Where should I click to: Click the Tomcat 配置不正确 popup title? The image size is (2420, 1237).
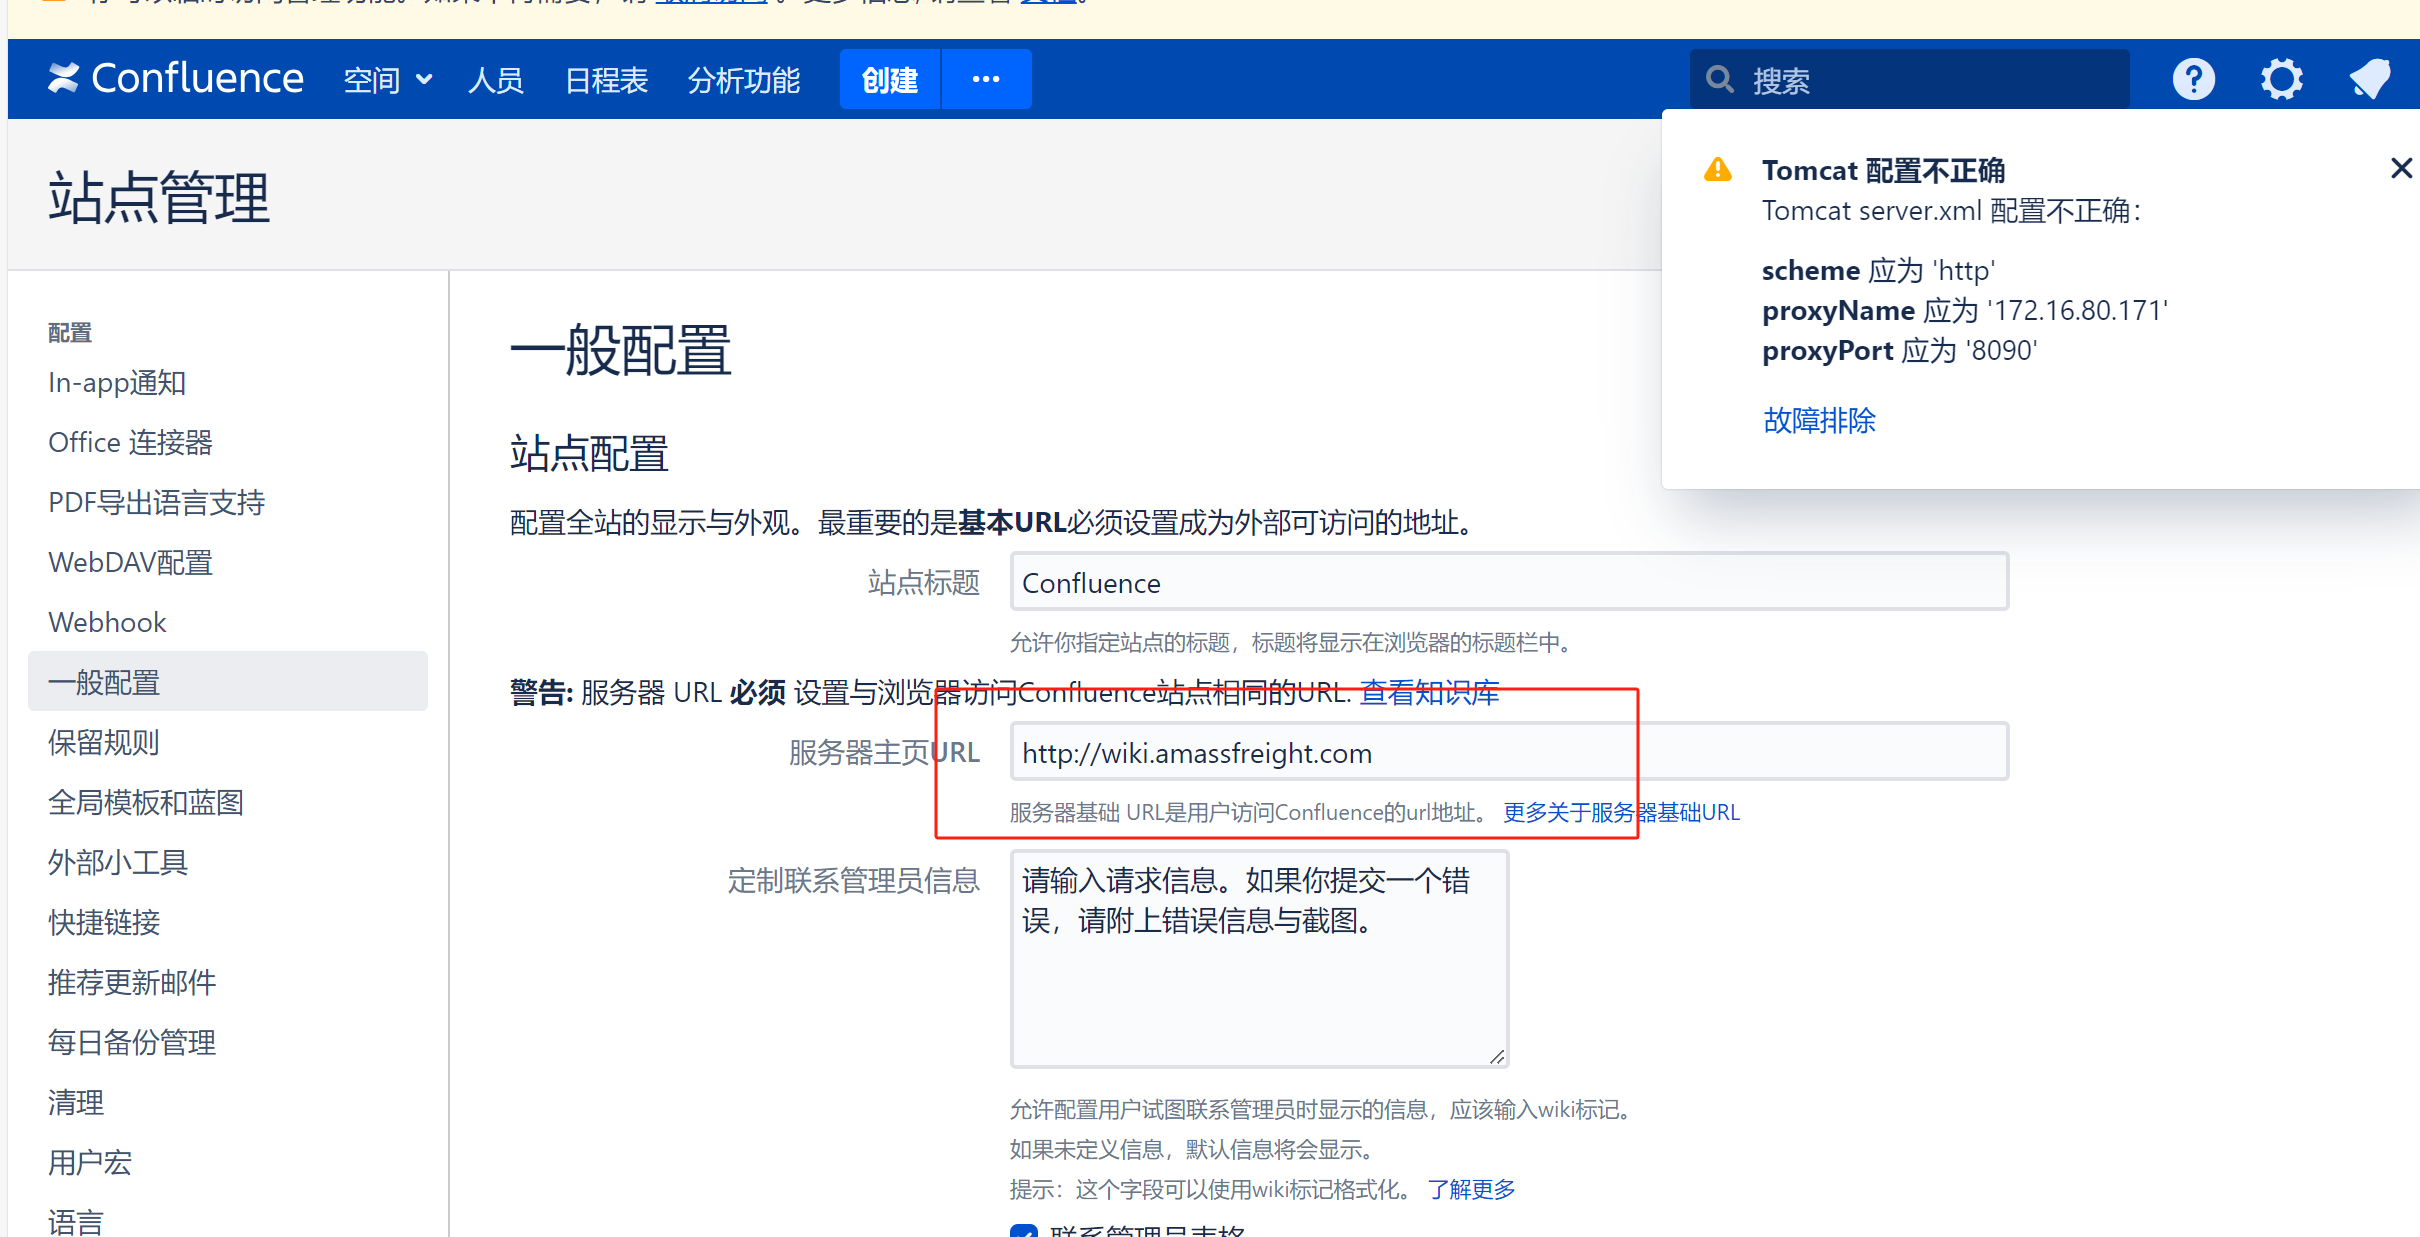click(1883, 171)
